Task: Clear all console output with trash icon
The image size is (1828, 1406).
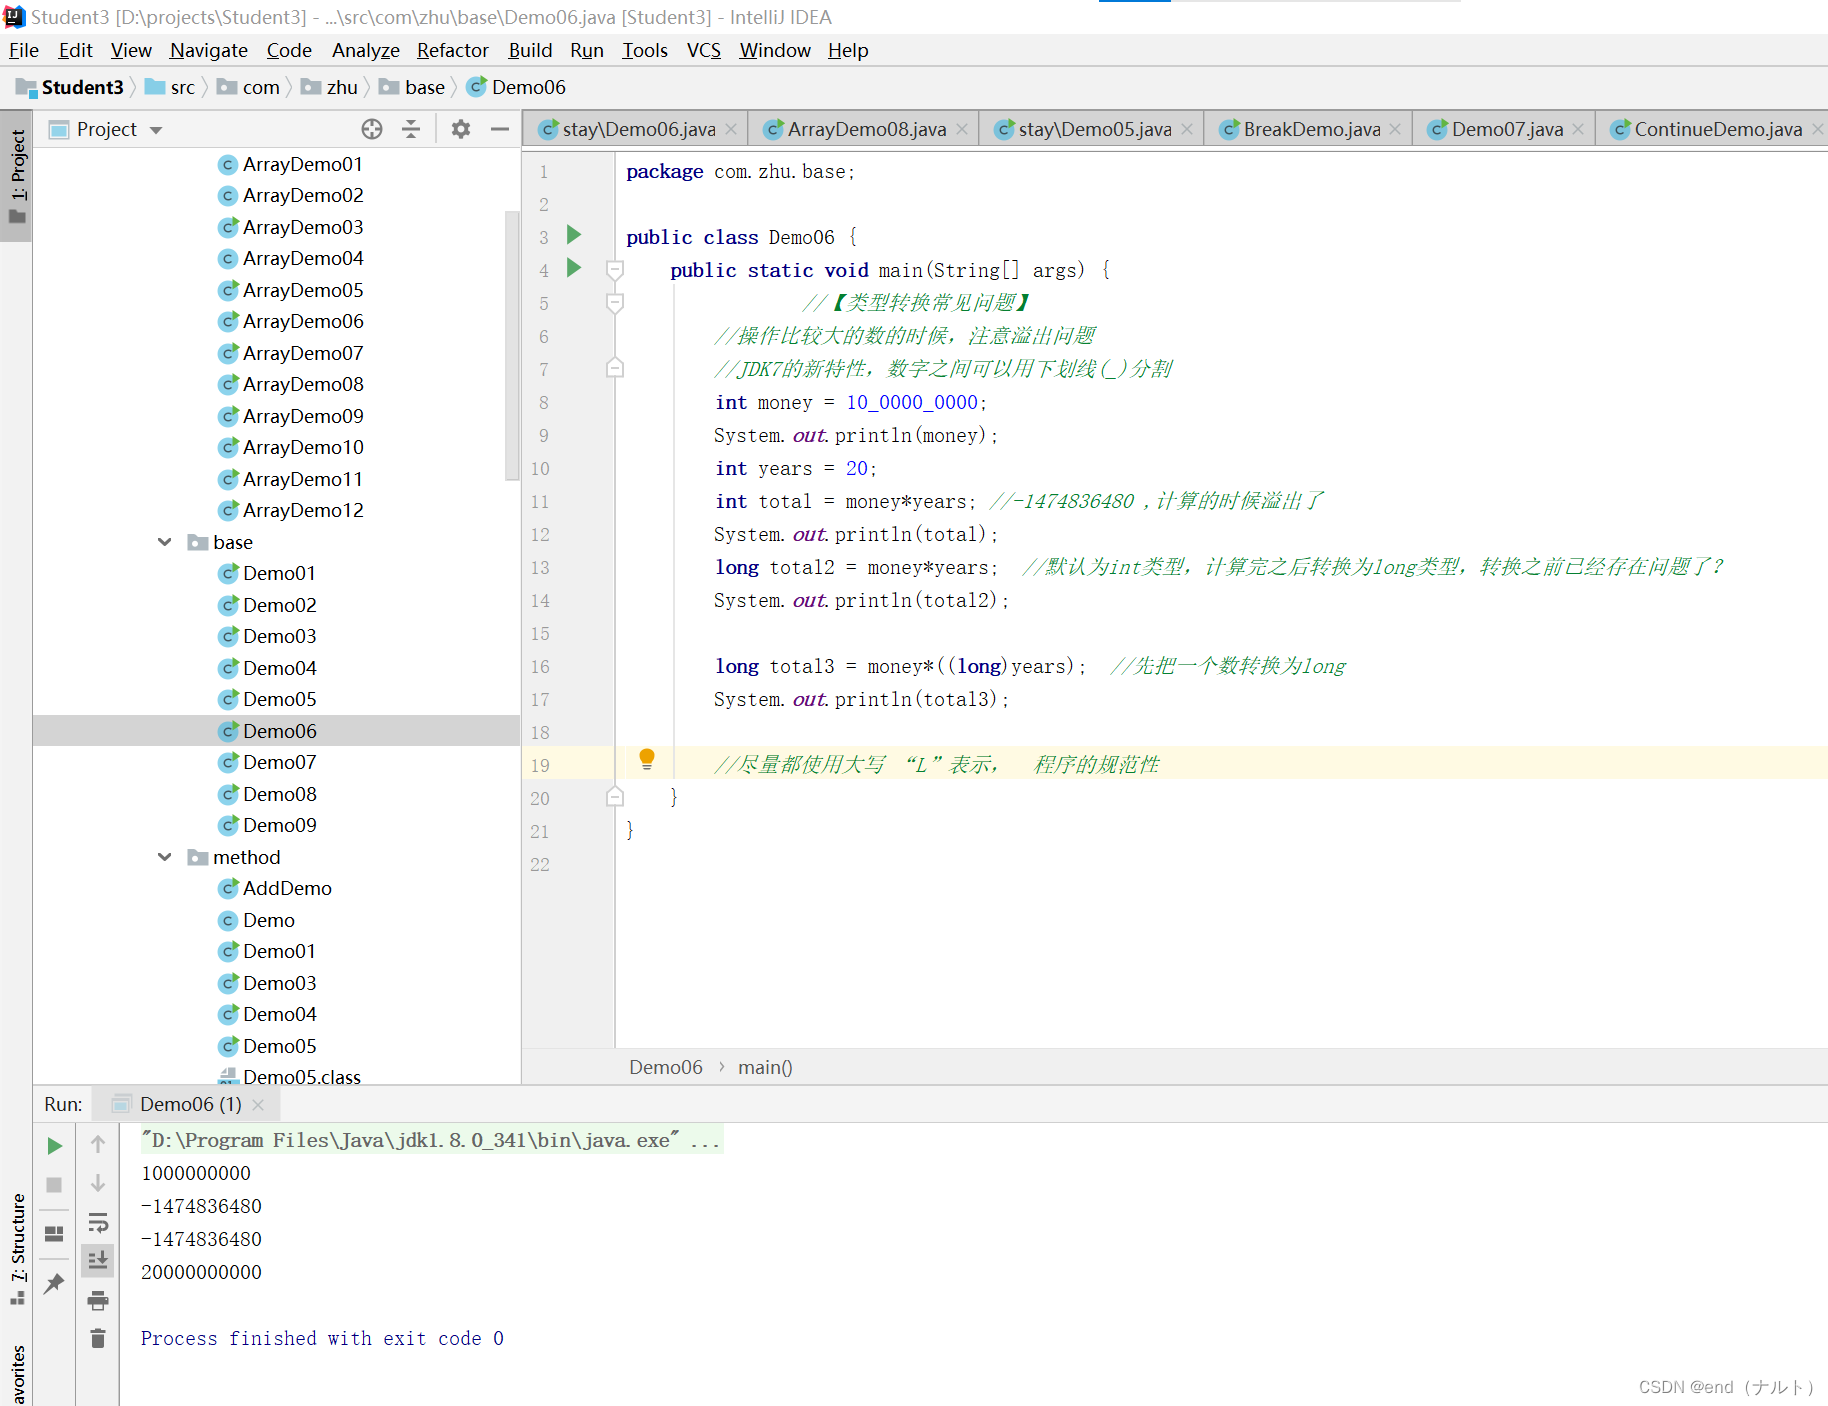Action: click(x=97, y=1338)
